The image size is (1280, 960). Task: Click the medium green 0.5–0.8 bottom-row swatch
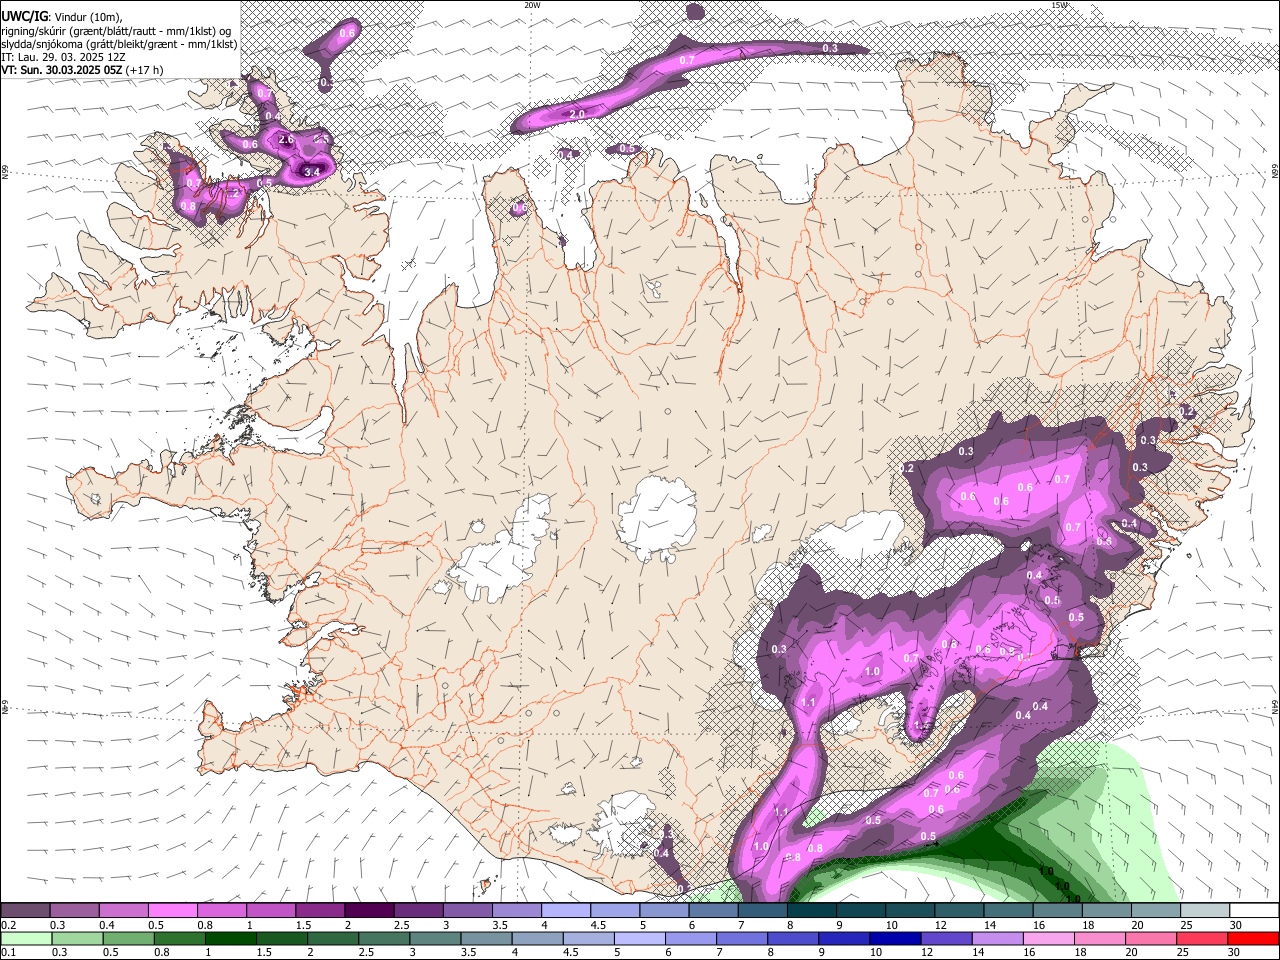128,938
